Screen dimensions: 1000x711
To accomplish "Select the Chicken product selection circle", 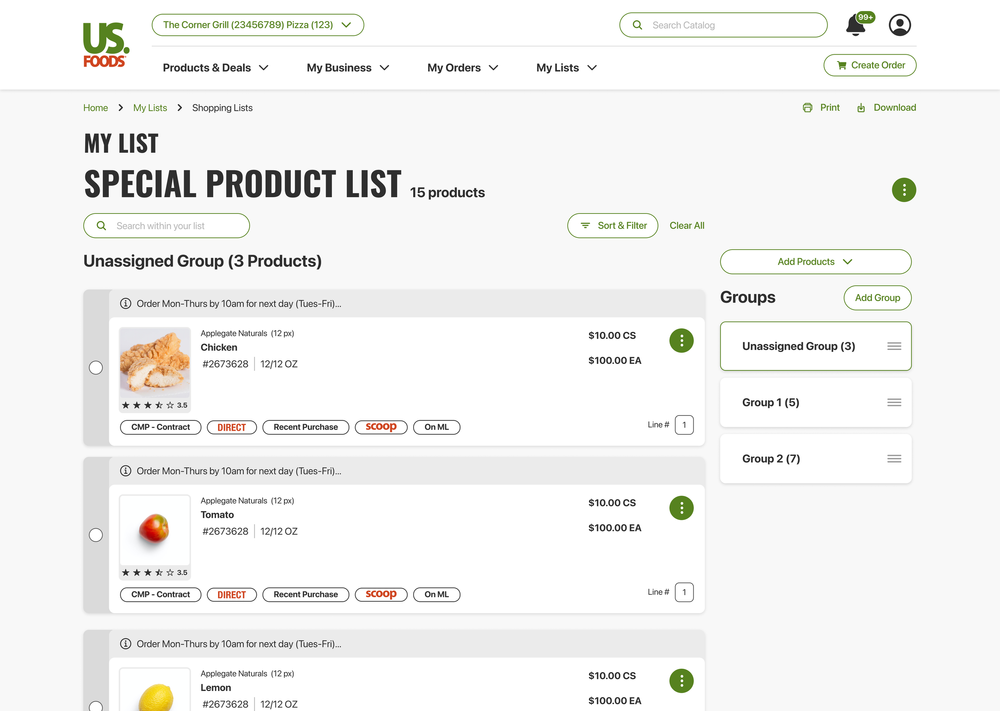I will pyautogui.click(x=96, y=367).
